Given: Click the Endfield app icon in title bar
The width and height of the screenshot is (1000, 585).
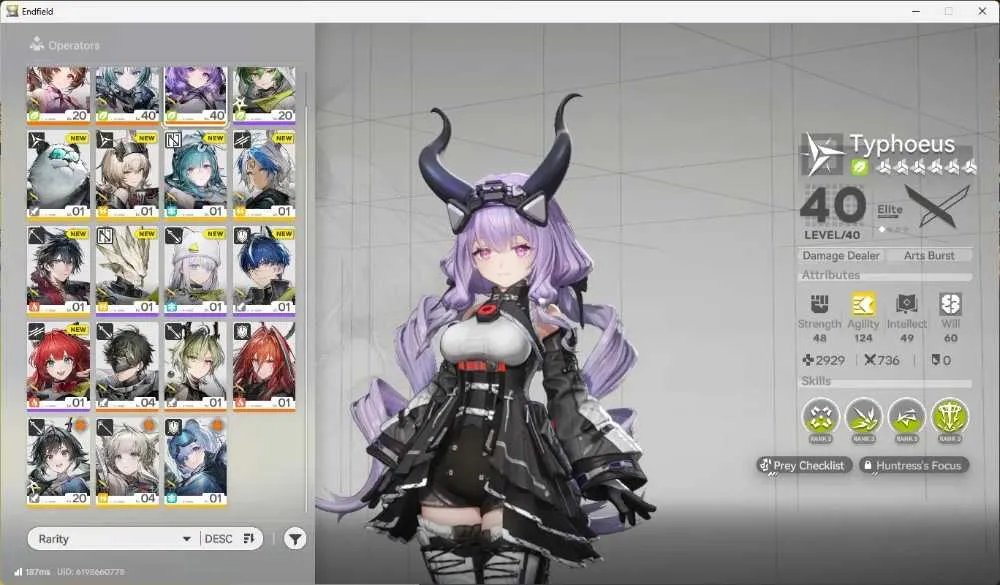Looking at the screenshot, I should tap(11, 11).
